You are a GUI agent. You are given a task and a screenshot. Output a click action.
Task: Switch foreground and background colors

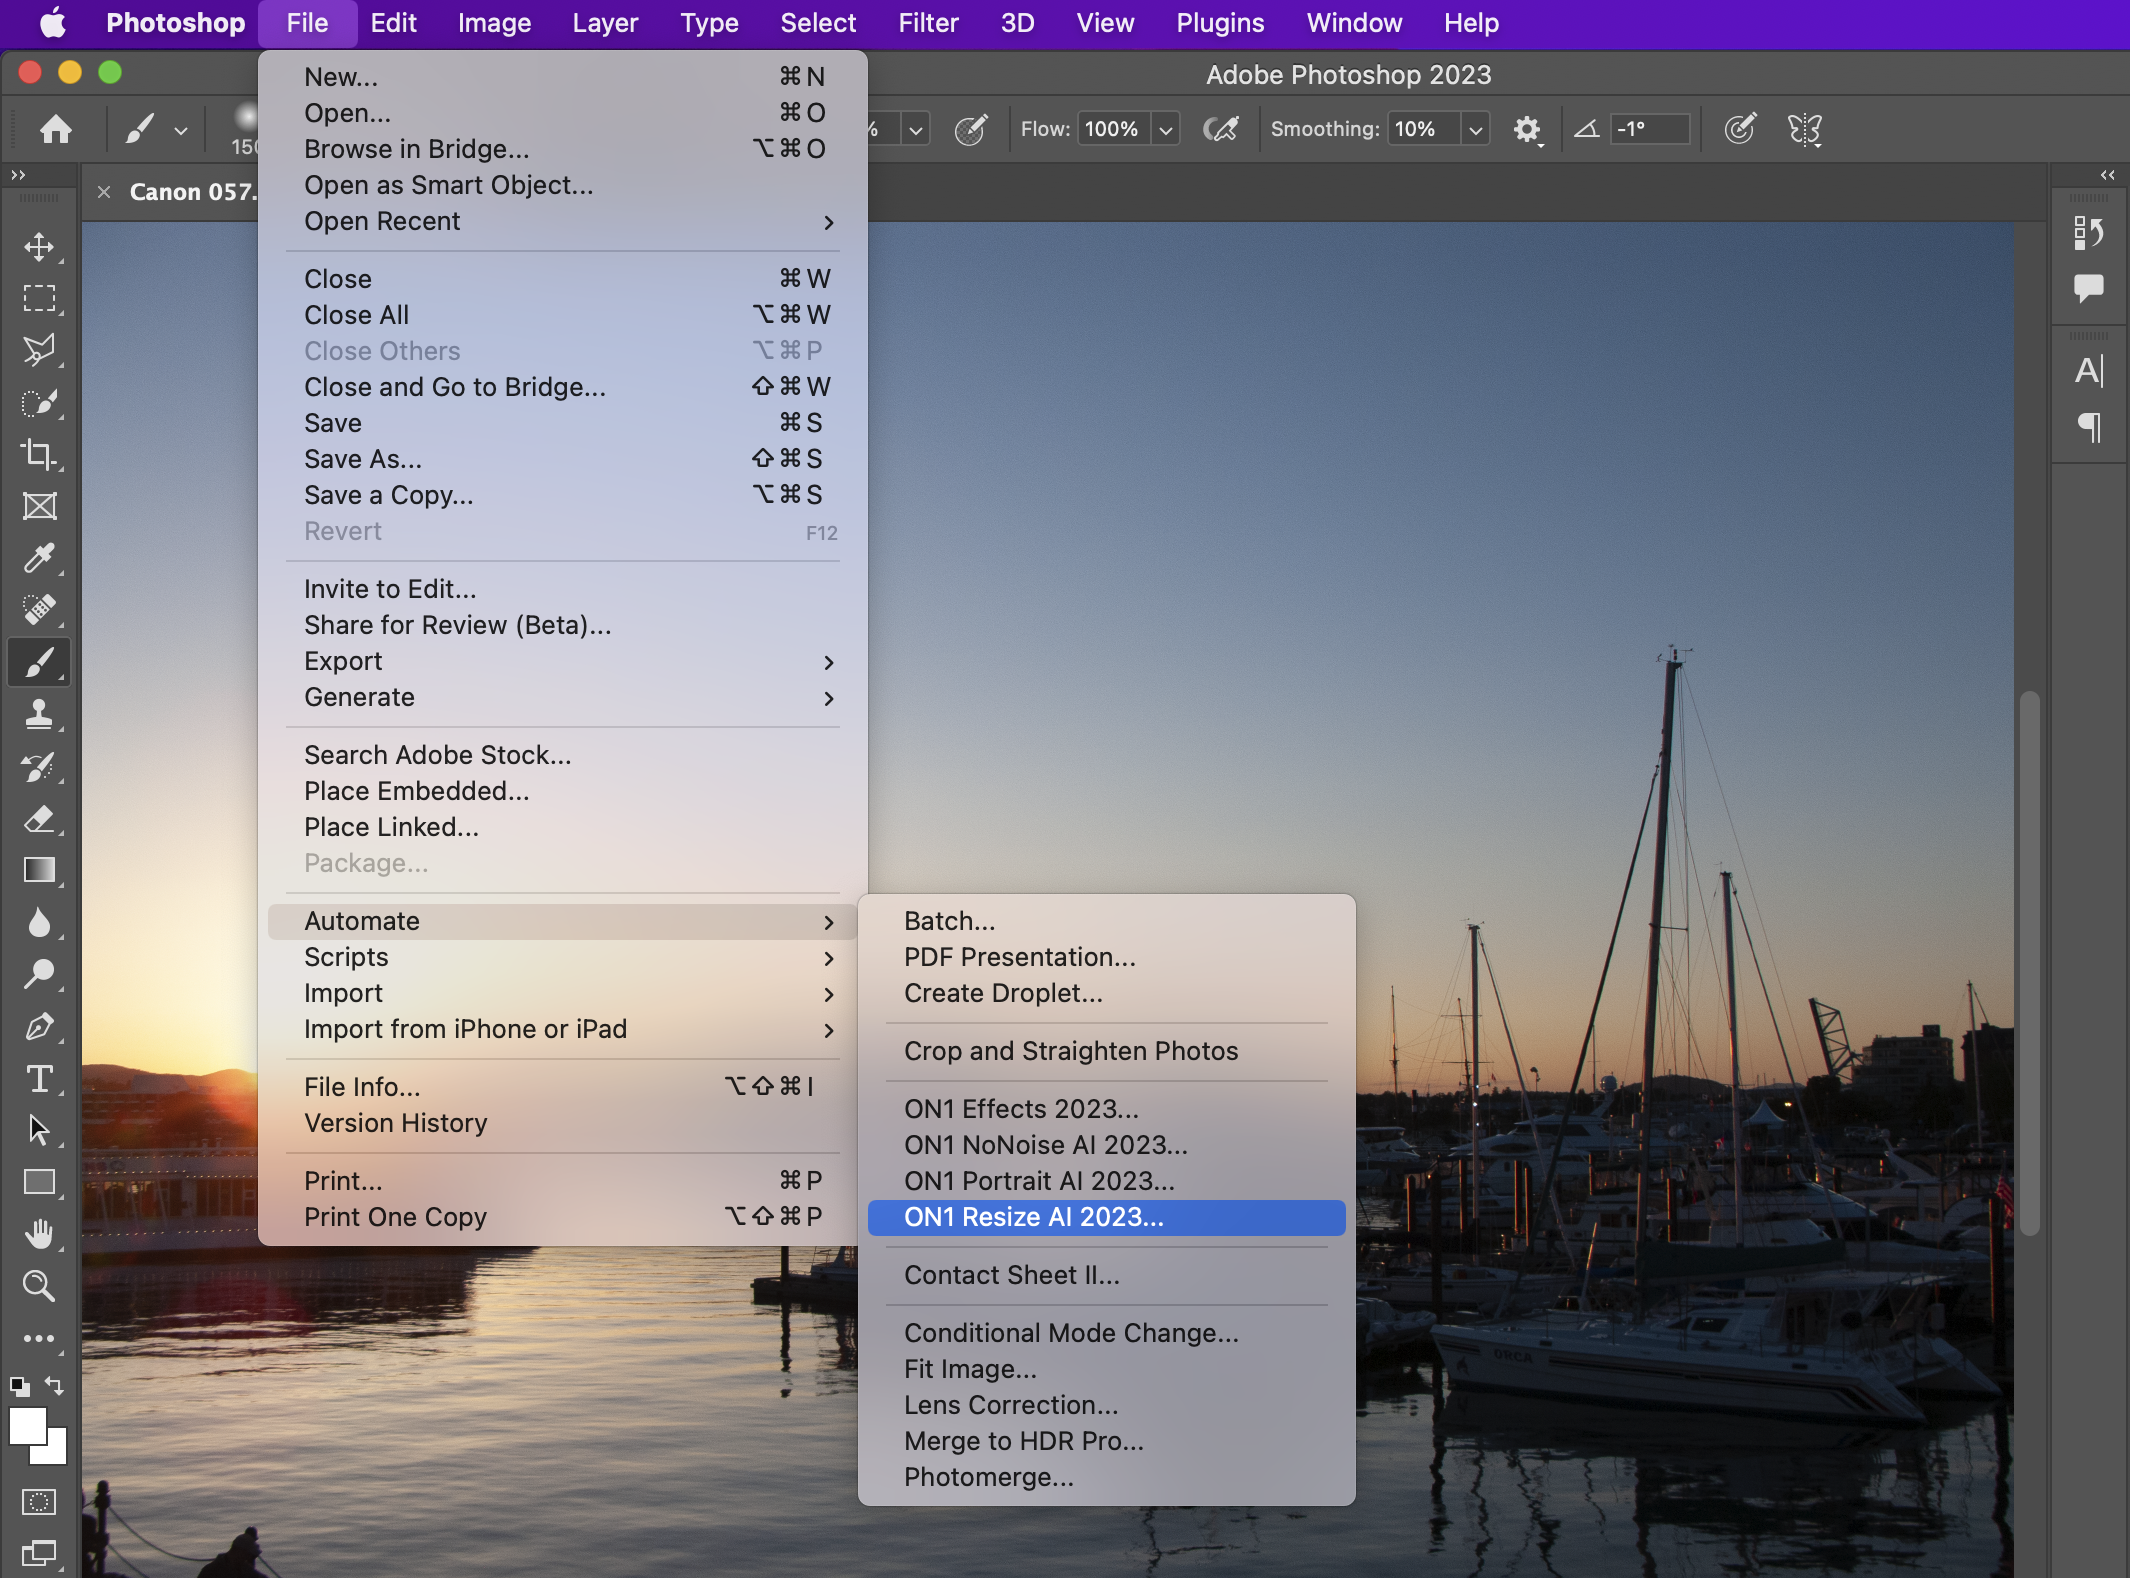pos(55,1386)
